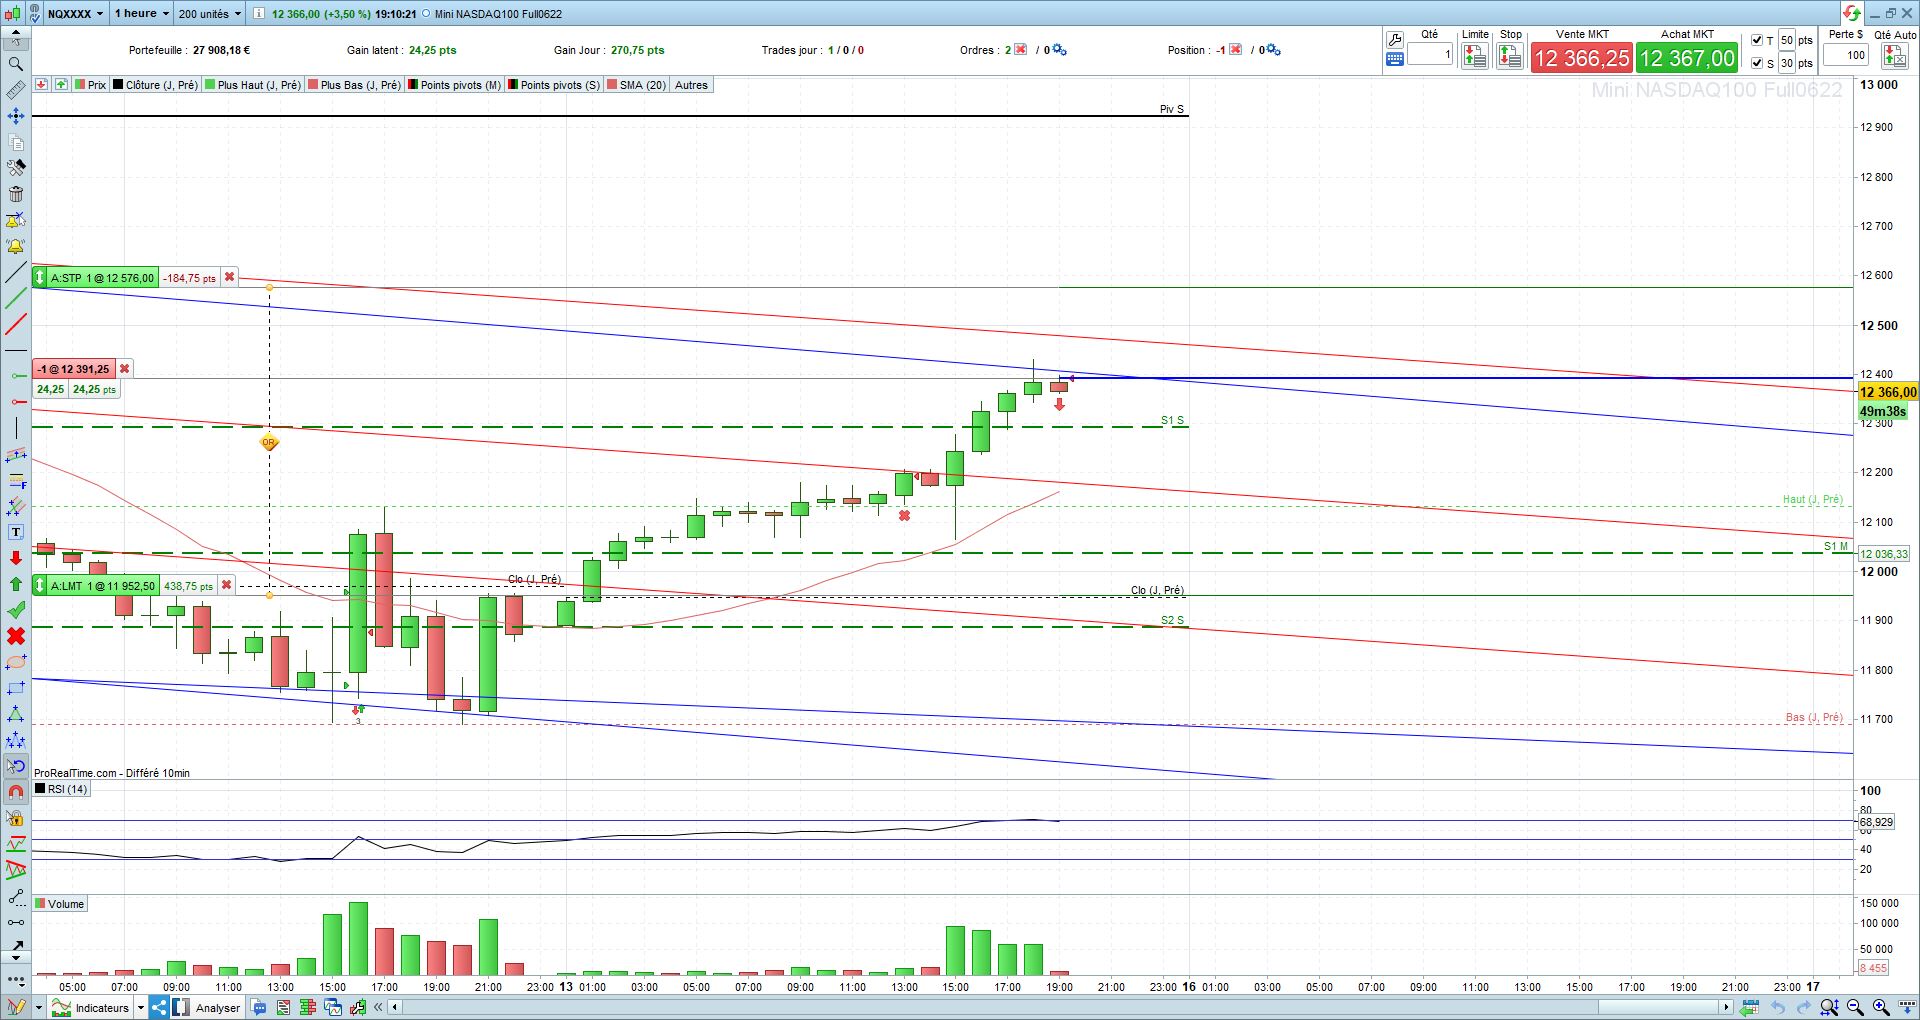The width and height of the screenshot is (1920, 1020).
Task: Click the Vente MKT 12 366,25 button
Action: pos(1582,58)
